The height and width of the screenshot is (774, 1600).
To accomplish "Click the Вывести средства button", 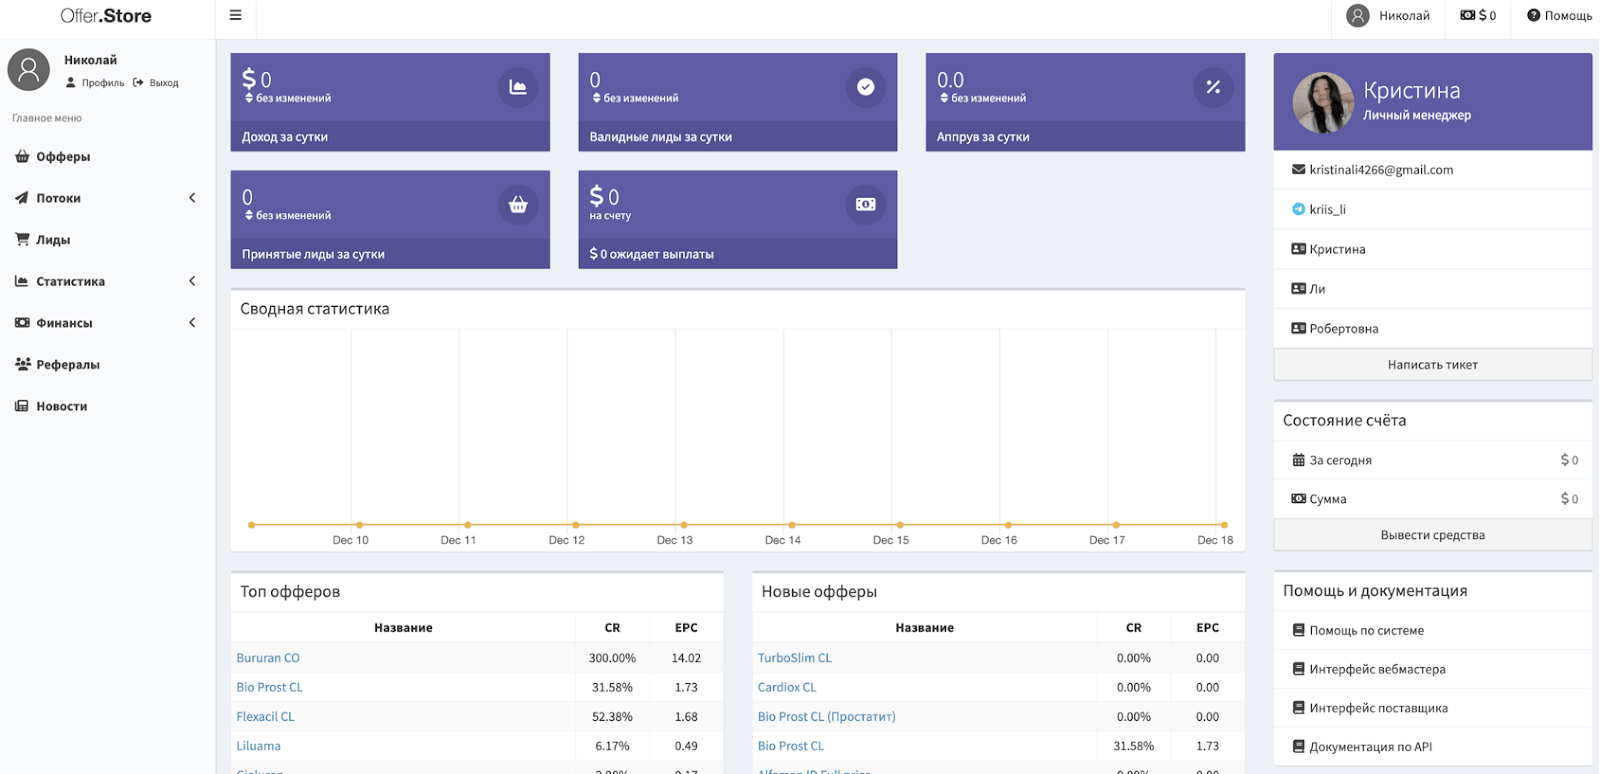I will tap(1432, 535).
